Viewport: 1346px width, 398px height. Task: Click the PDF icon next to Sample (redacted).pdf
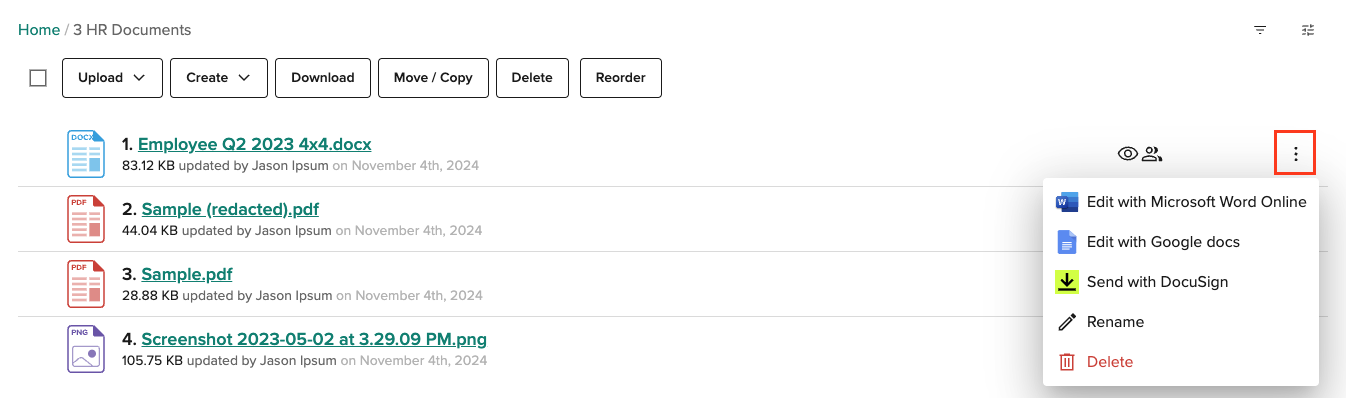coord(85,219)
